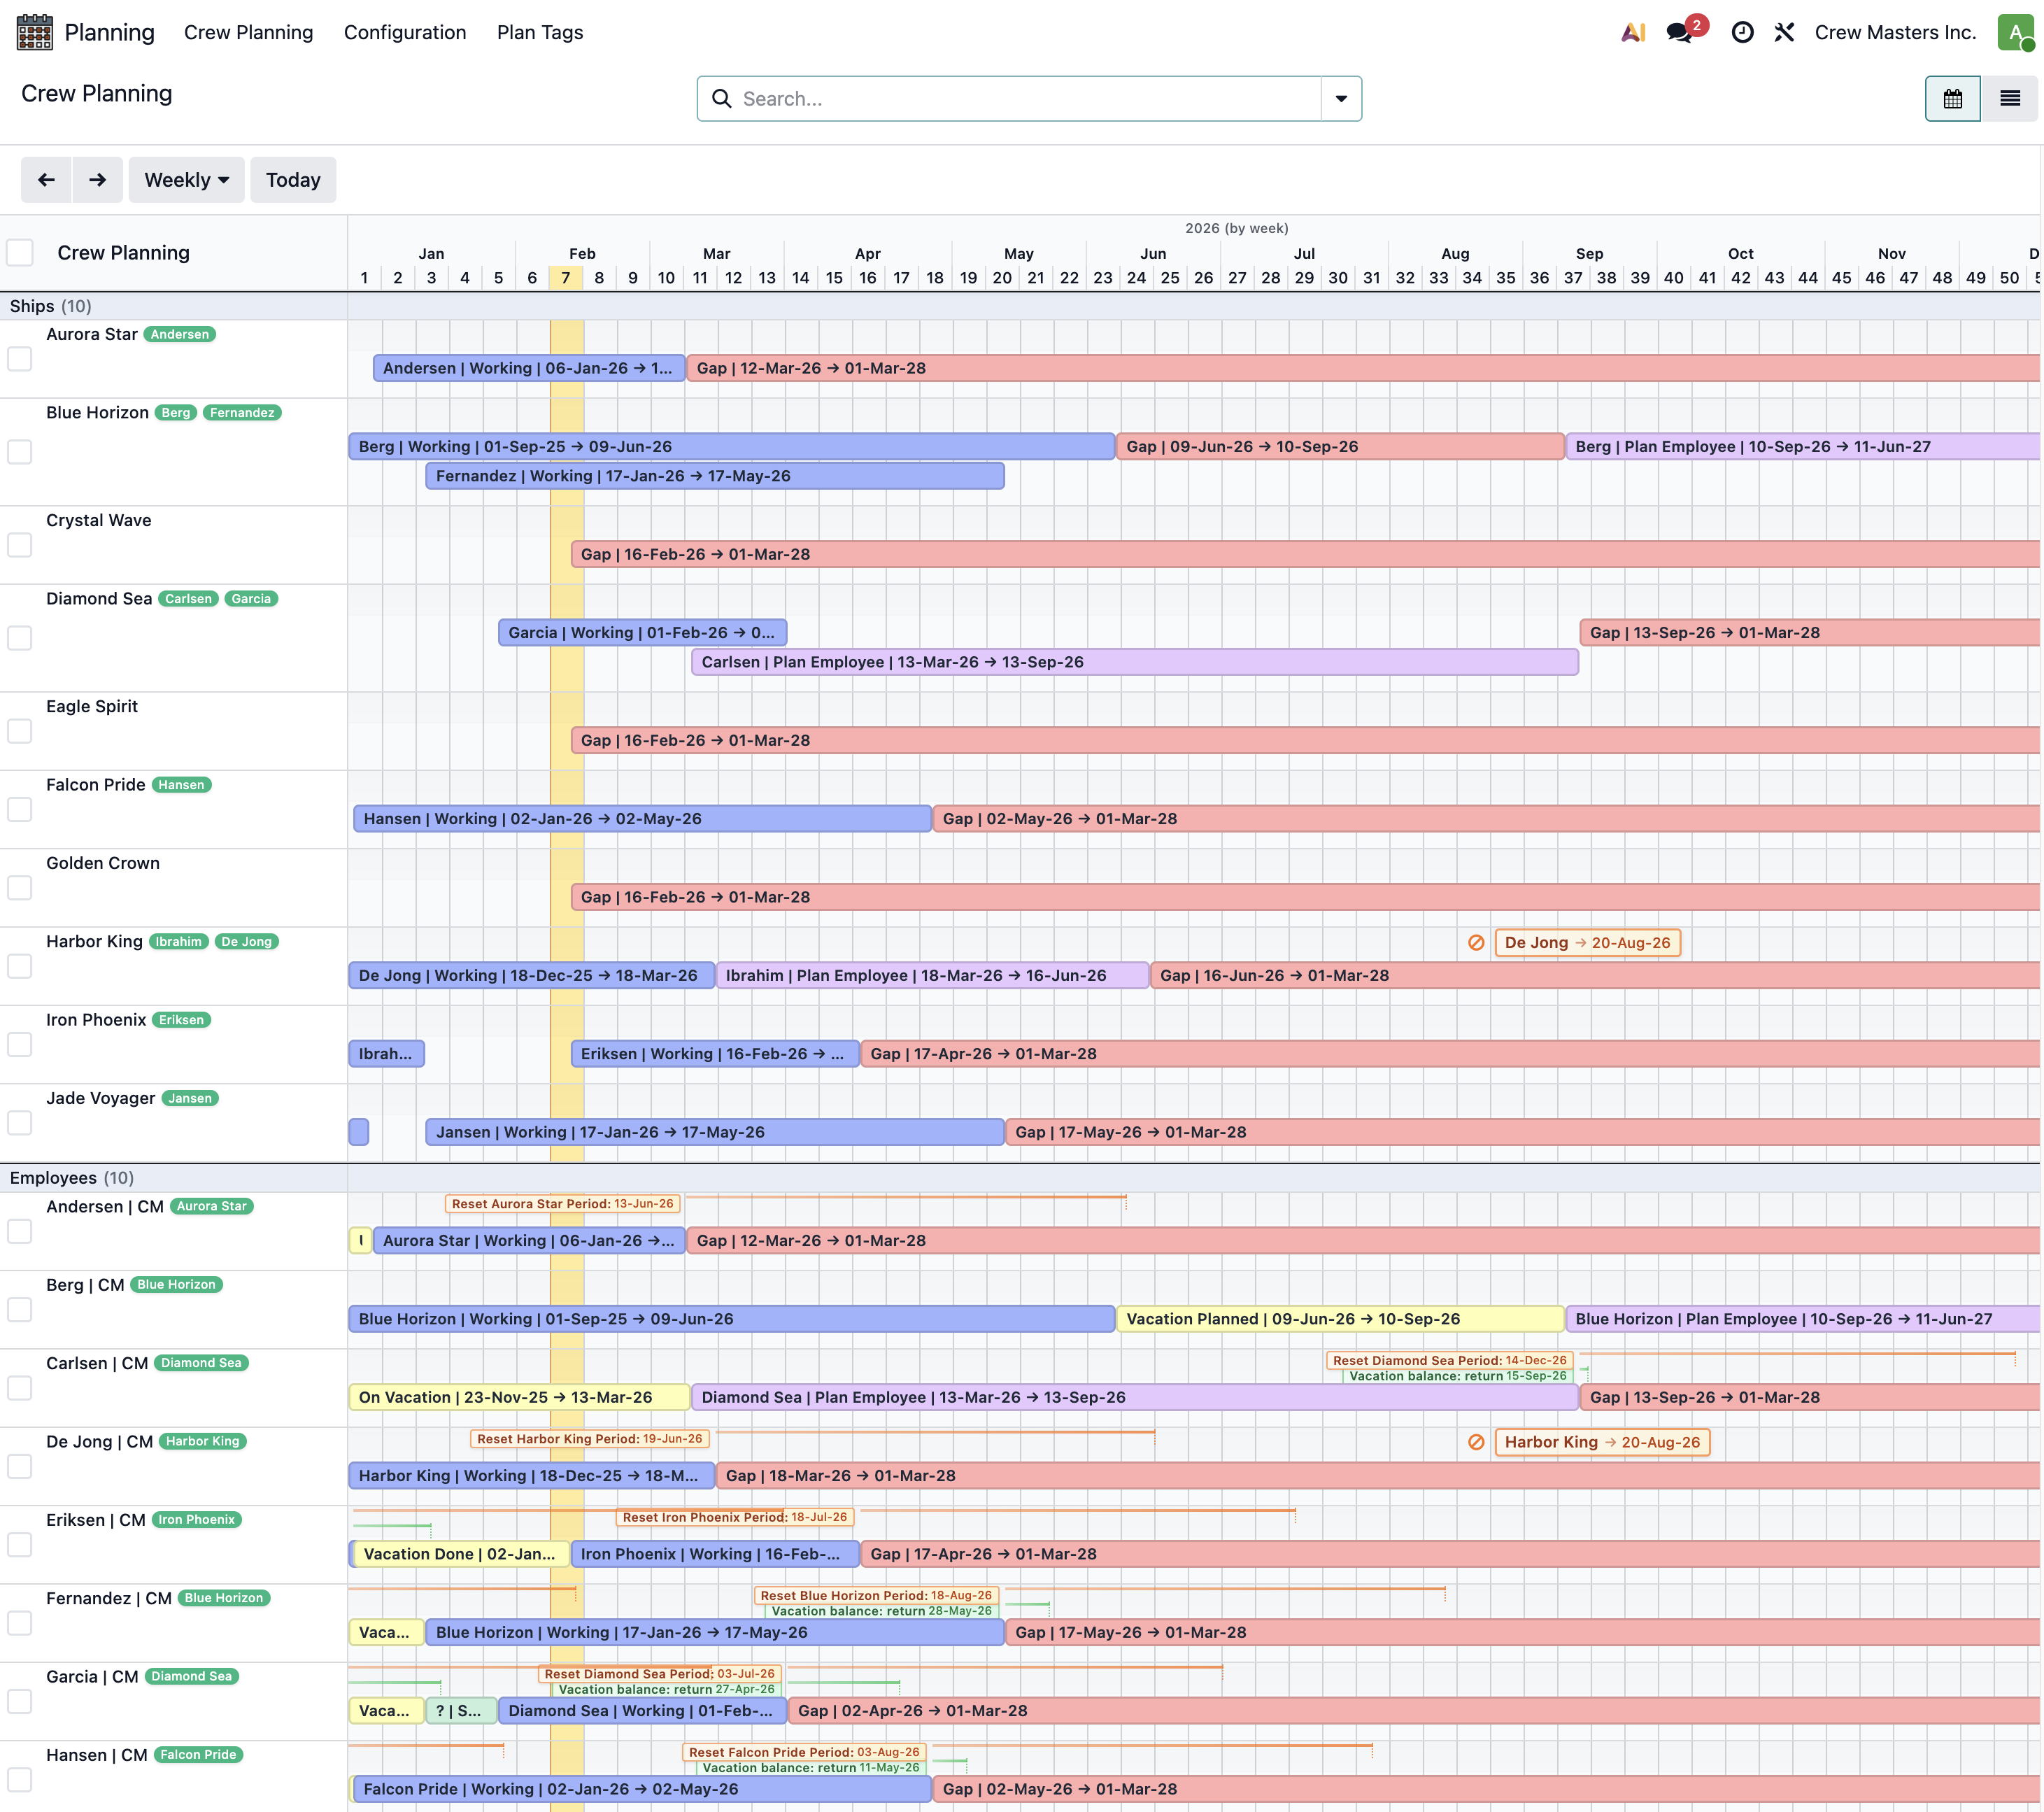The image size is (2044, 1812).
Task: Tick the Diamond Sea row checkbox
Action: 20,637
